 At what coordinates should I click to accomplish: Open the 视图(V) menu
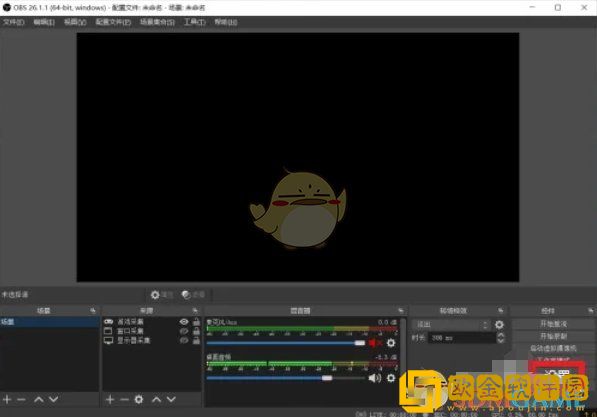[75, 22]
